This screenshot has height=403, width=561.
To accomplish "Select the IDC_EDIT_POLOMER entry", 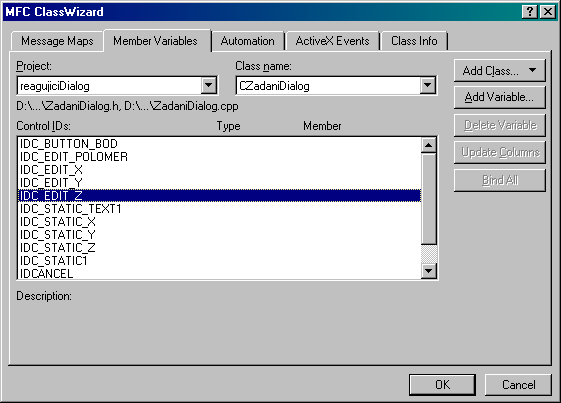I will (x=219, y=157).
